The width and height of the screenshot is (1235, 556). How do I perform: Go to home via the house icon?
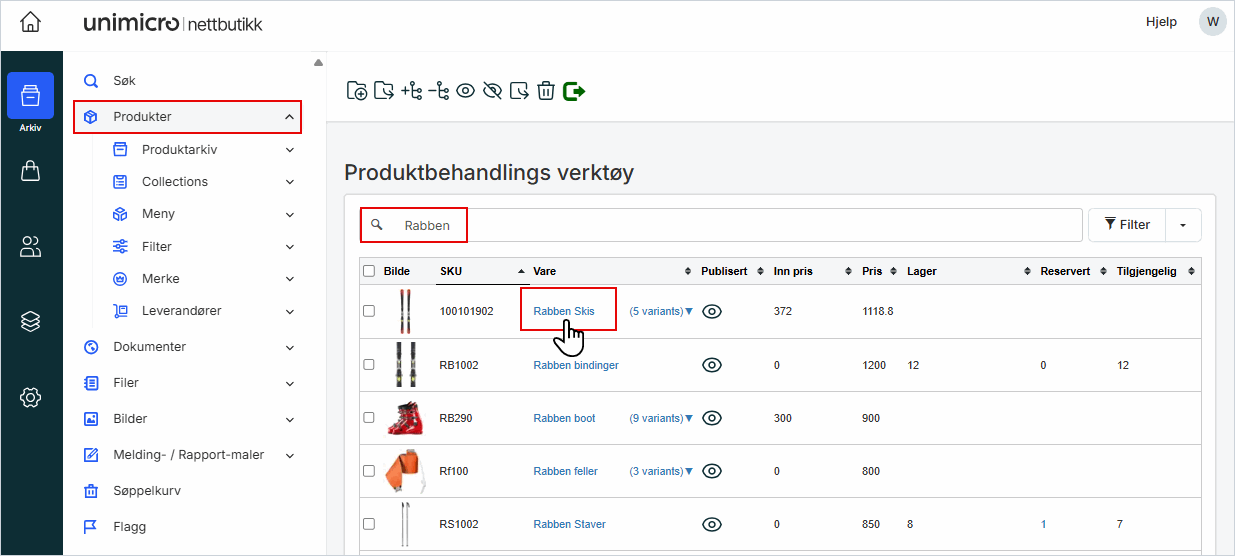[x=31, y=22]
